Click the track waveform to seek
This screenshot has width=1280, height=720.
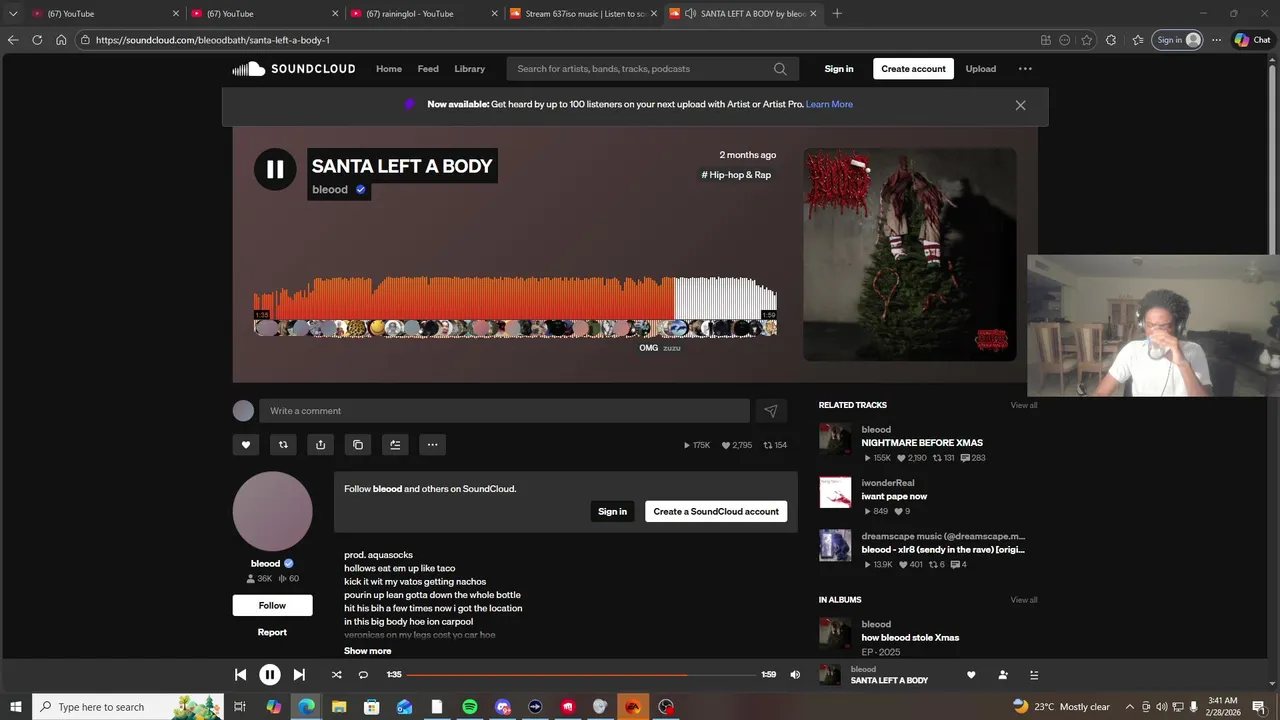(515, 298)
